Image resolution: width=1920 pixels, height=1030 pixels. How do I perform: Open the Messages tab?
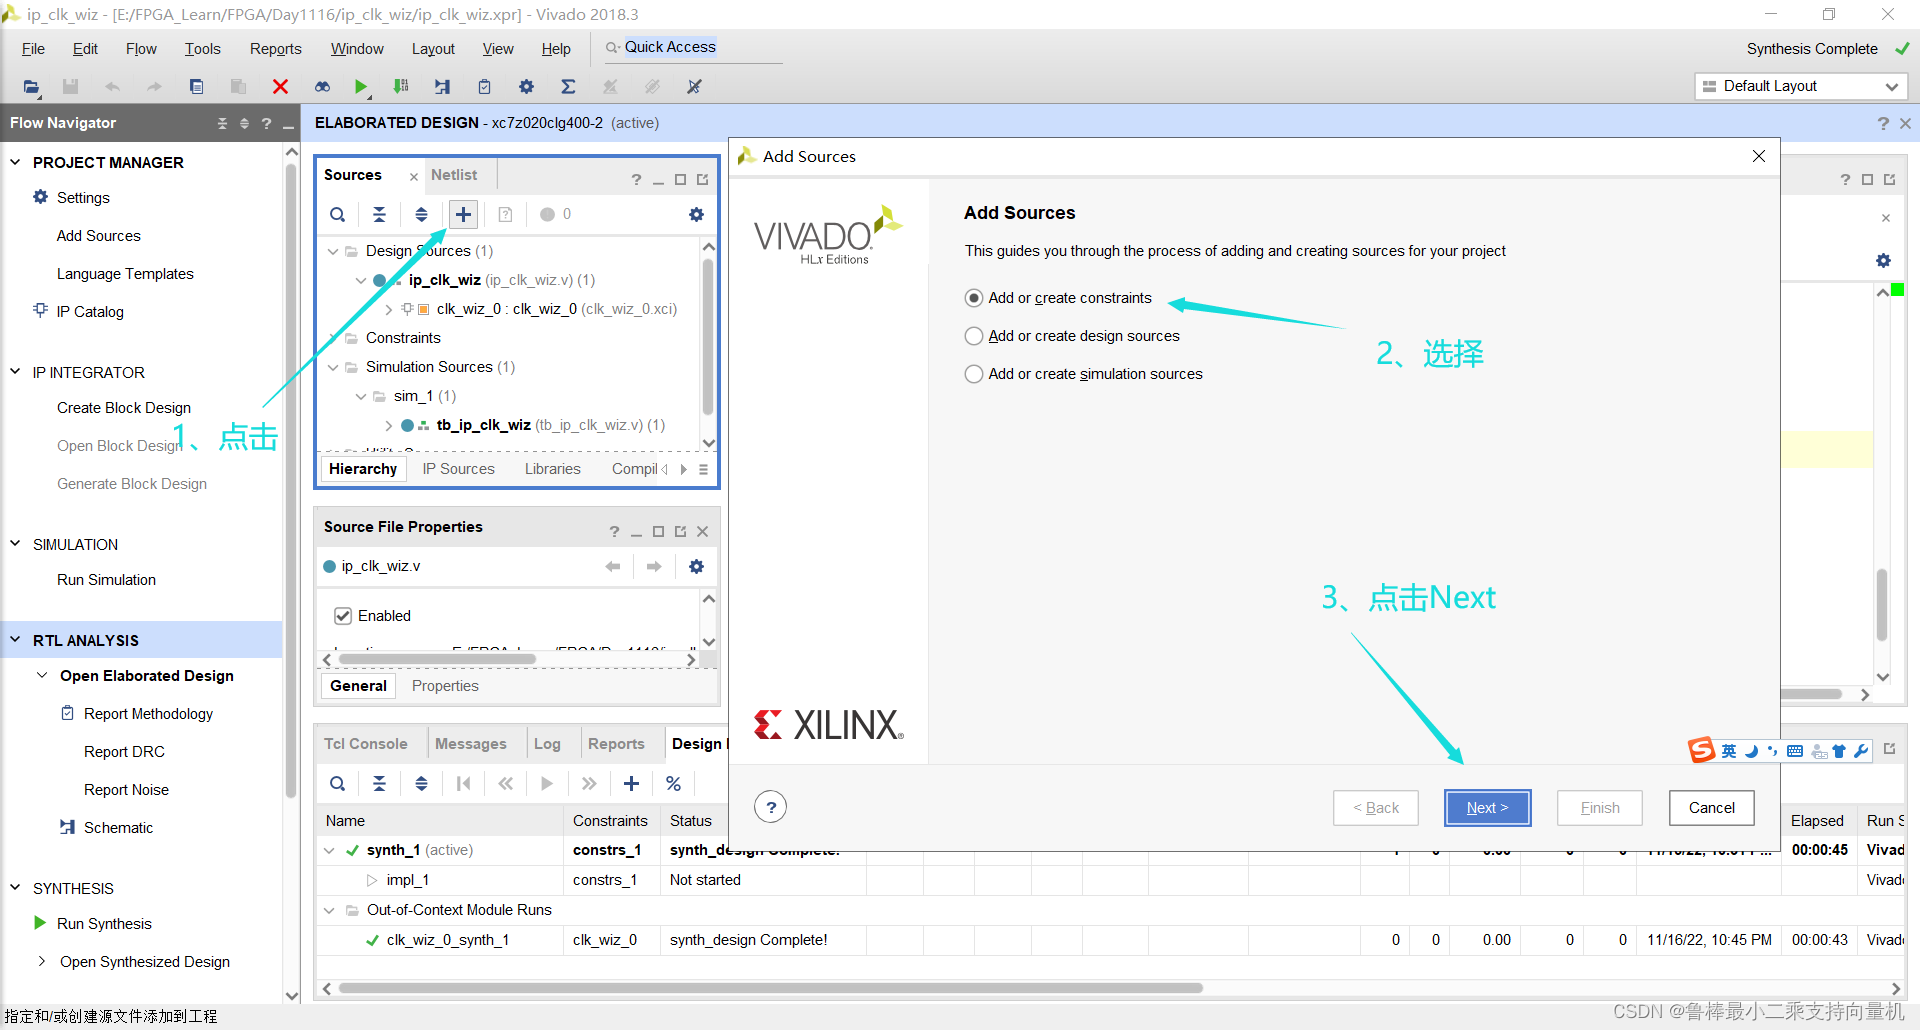coord(470,744)
